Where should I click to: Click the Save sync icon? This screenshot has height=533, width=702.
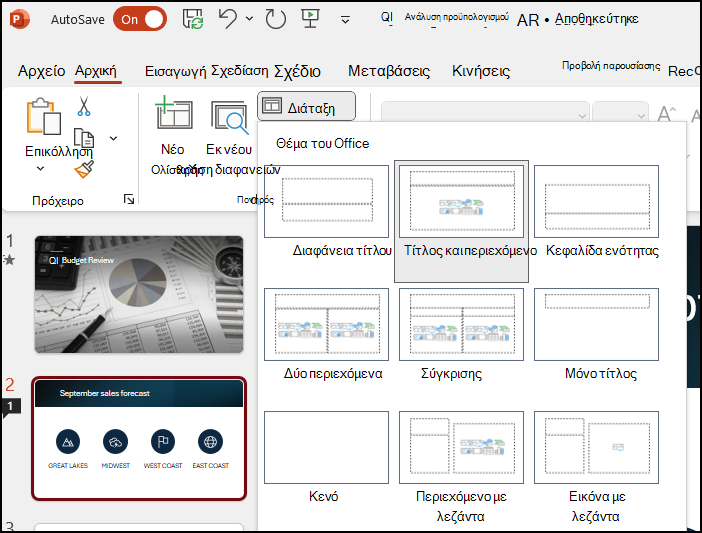pos(193,19)
